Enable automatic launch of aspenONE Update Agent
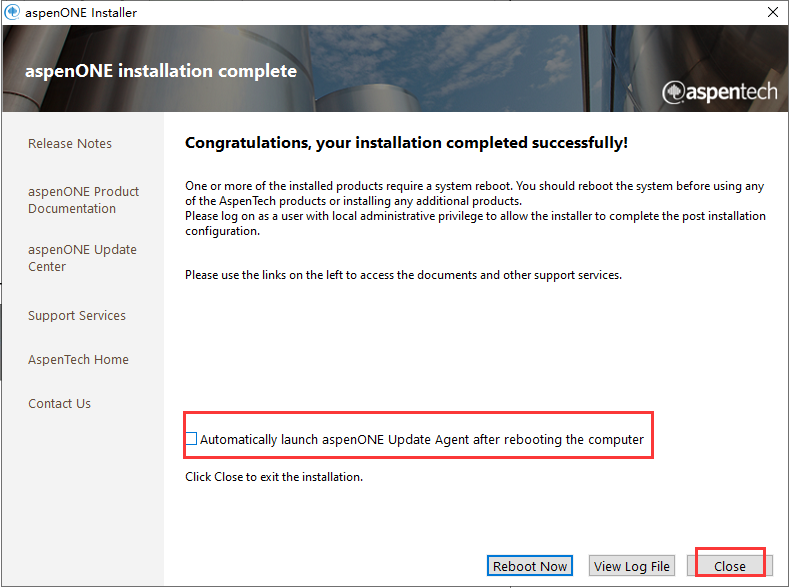 pyautogui.click(x=192, y=439)
